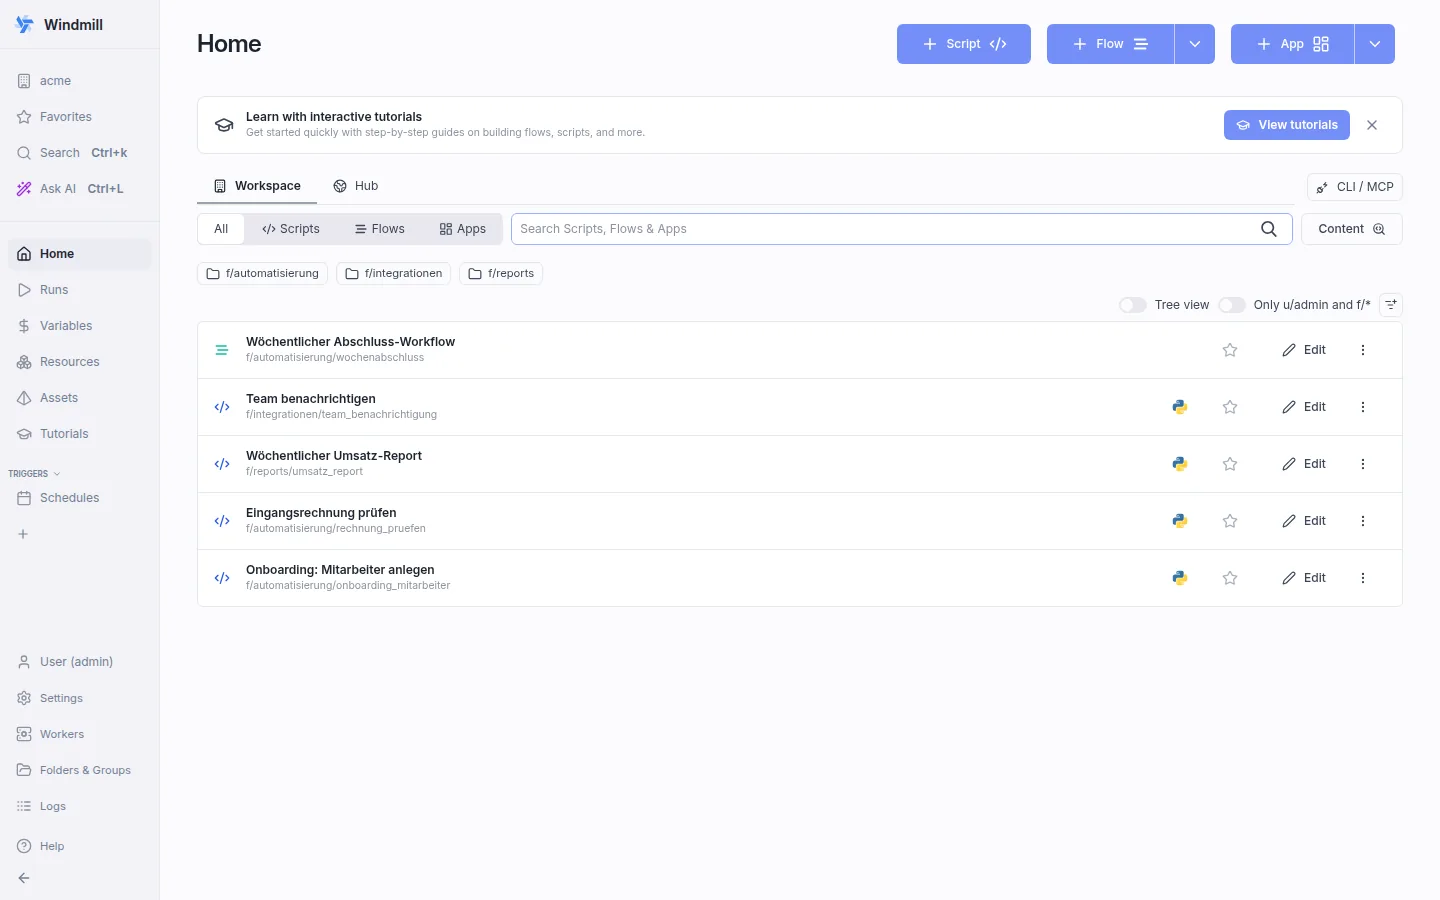Star the Eingangsrechnung prüfen script
Screen dimensions: 1440x900
click(1230, 521)
